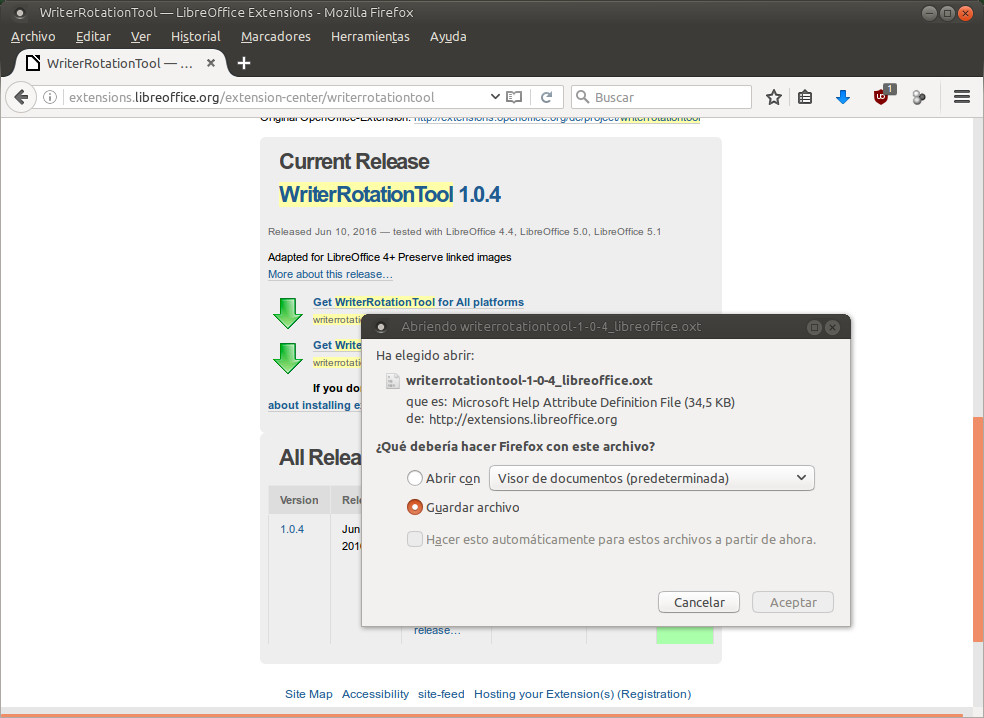Click the green download arrow beside All platforms

(x=288, y=313)
